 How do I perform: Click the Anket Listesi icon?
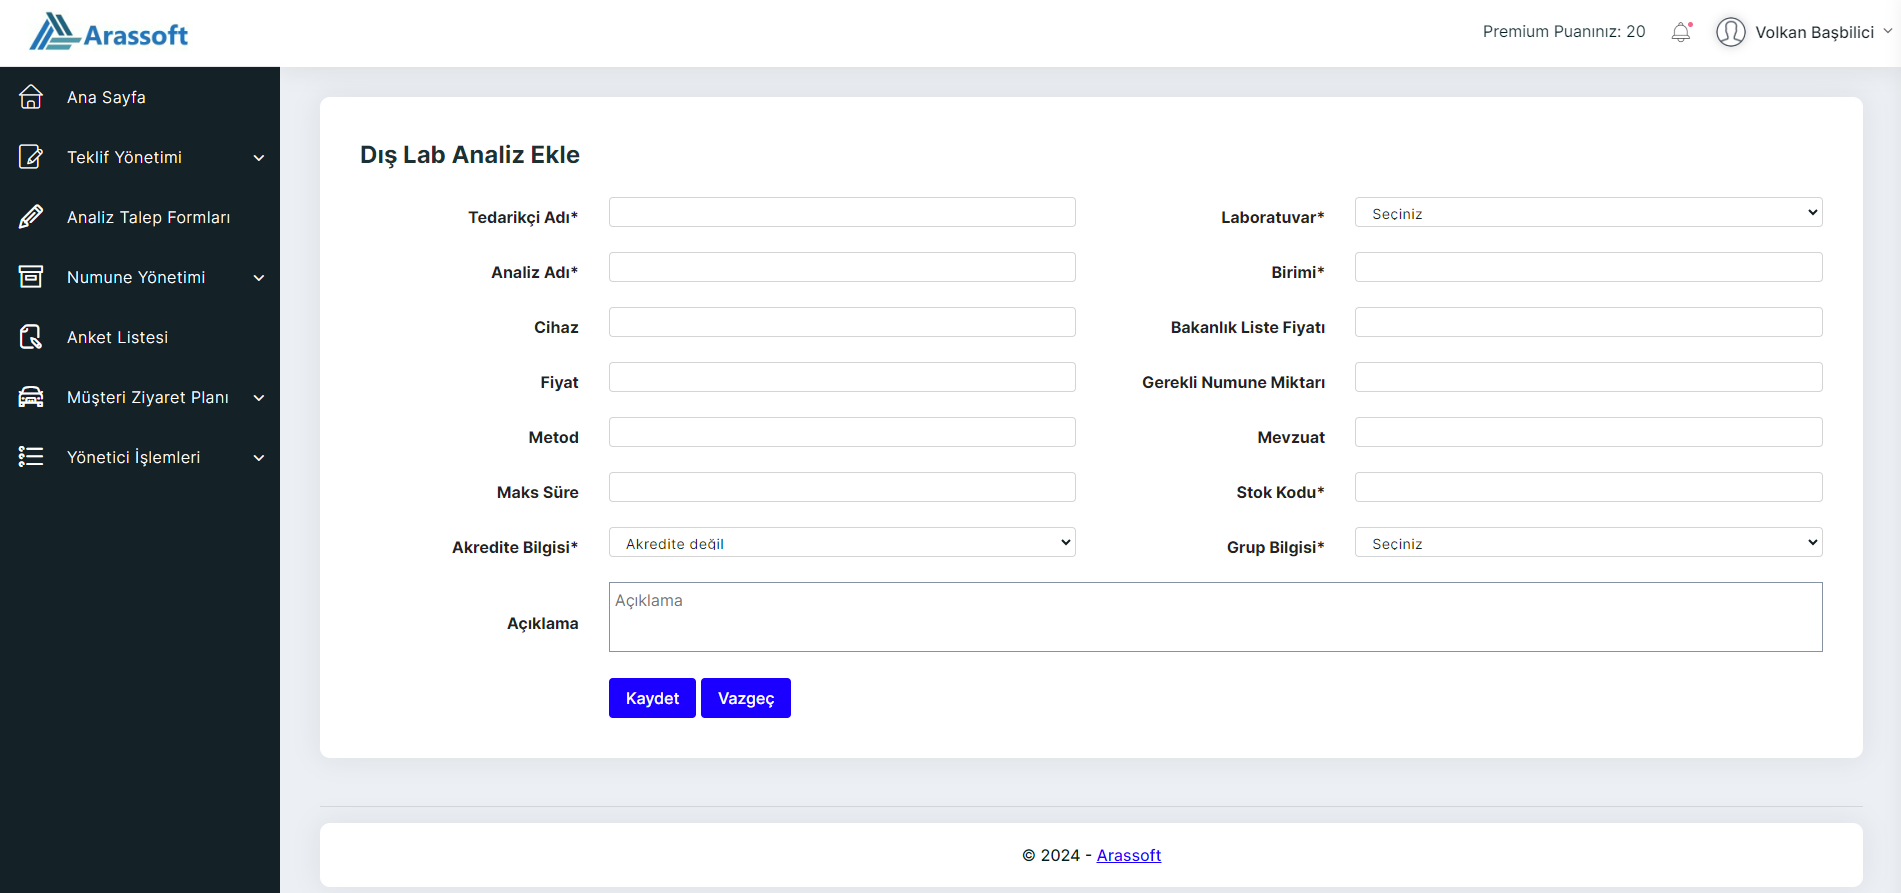pyautogui.click(x=31, y=337)
